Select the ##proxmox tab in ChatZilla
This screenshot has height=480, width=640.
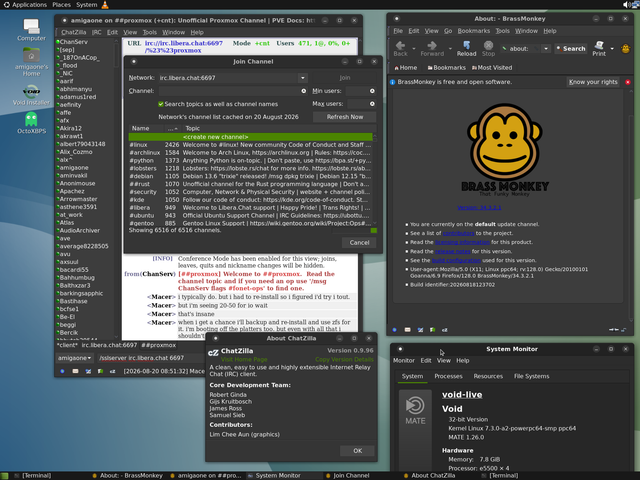(x=158, y=345)
